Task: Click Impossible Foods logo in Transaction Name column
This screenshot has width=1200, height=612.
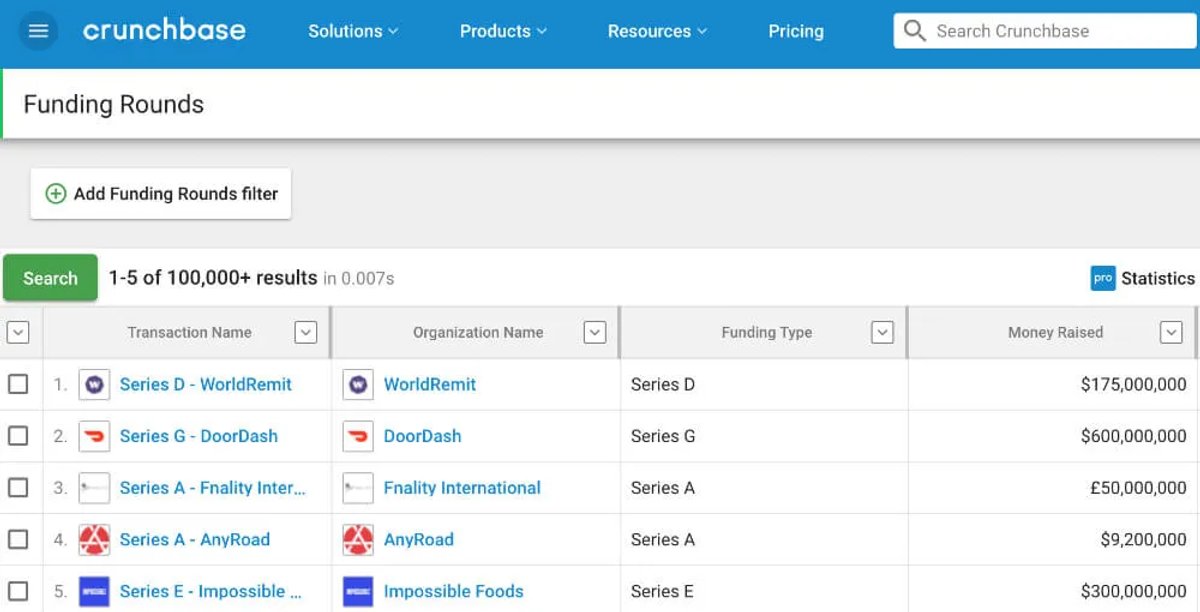Action: coord(94,591)
